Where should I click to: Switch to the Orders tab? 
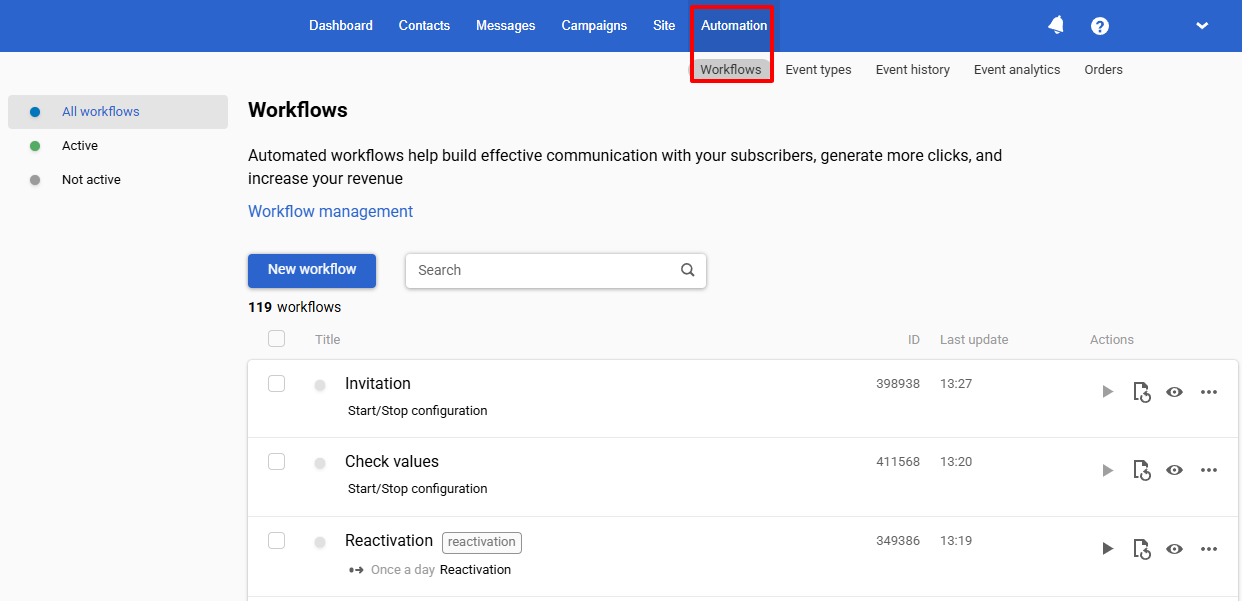1104,69
